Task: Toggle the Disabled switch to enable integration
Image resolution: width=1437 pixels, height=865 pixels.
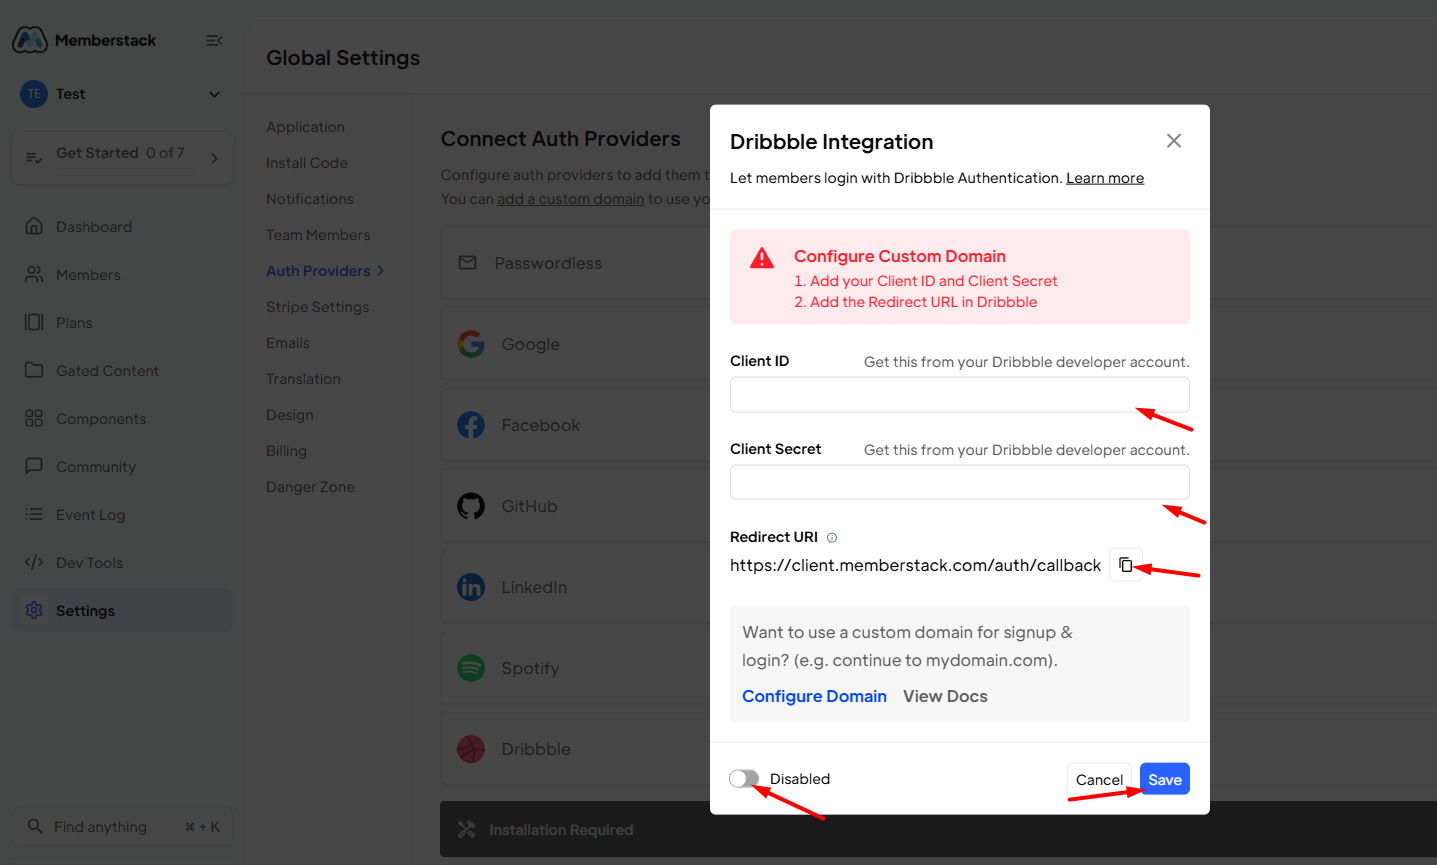Action: [x=744, y=779]
